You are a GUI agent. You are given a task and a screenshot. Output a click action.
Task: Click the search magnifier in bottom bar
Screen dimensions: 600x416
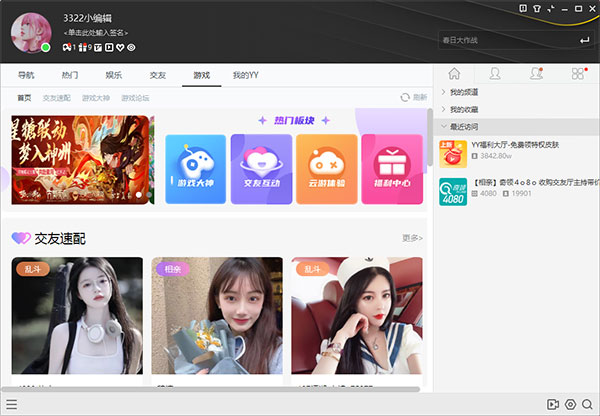pos(587,404)
